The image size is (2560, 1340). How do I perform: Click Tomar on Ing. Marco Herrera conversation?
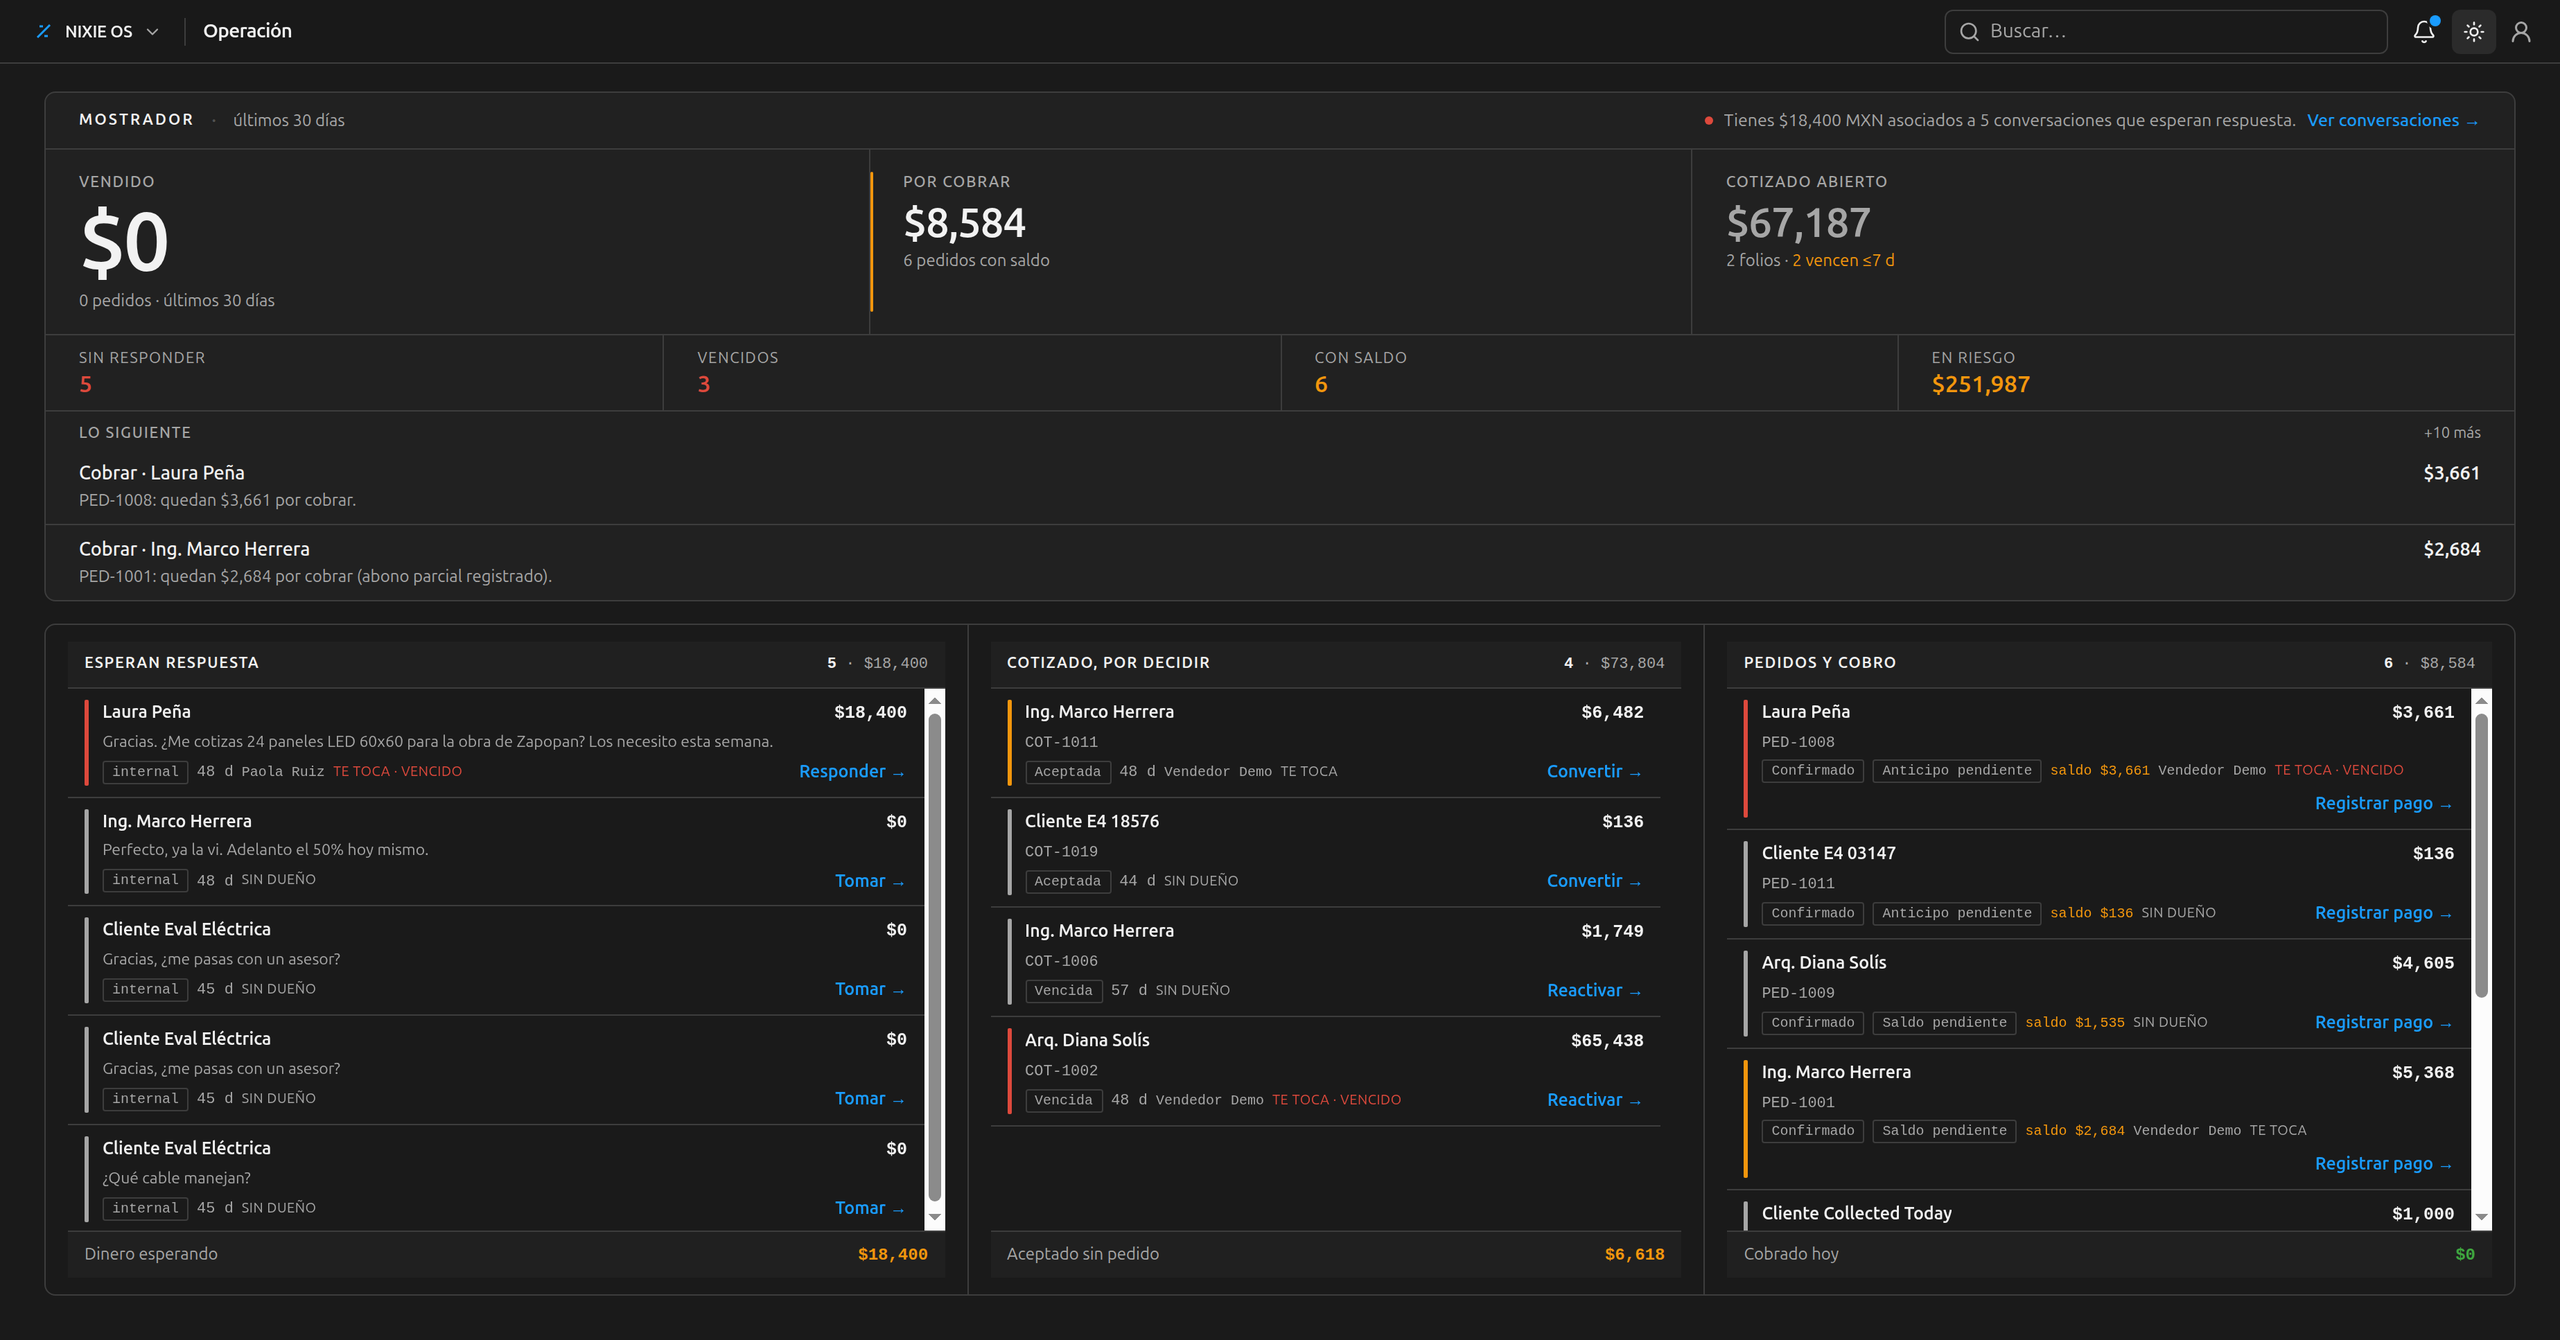click(869, 880)
